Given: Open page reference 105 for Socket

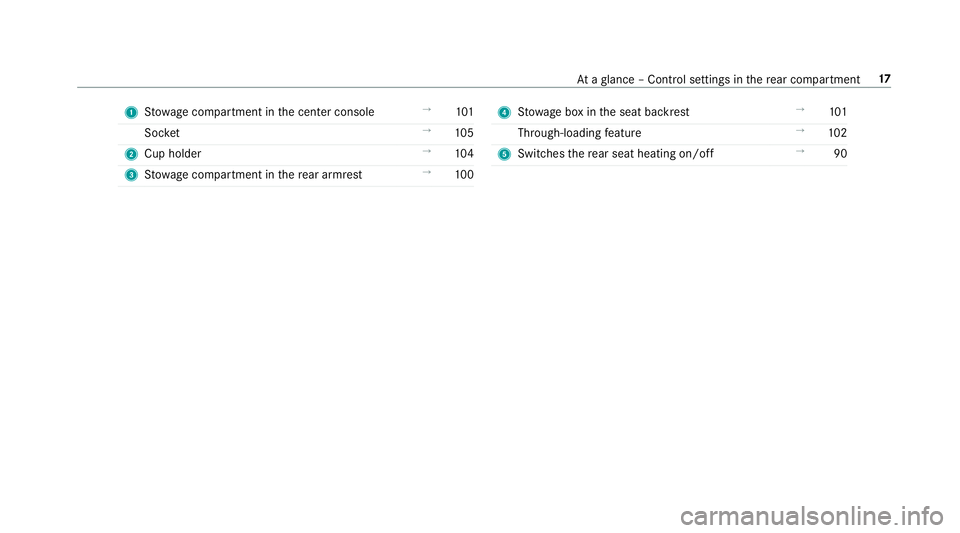Looking at the screenshot, I should click(464, 133).
